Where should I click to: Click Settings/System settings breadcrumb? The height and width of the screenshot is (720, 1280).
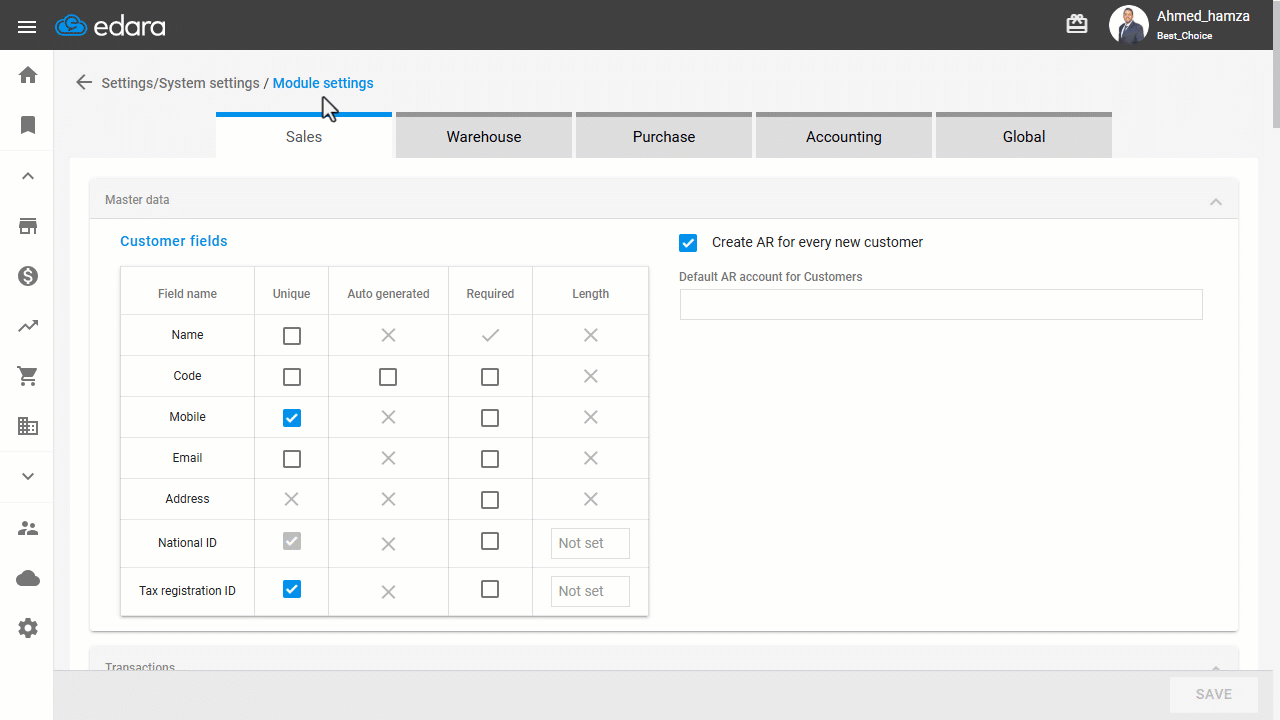coord(180,83)
